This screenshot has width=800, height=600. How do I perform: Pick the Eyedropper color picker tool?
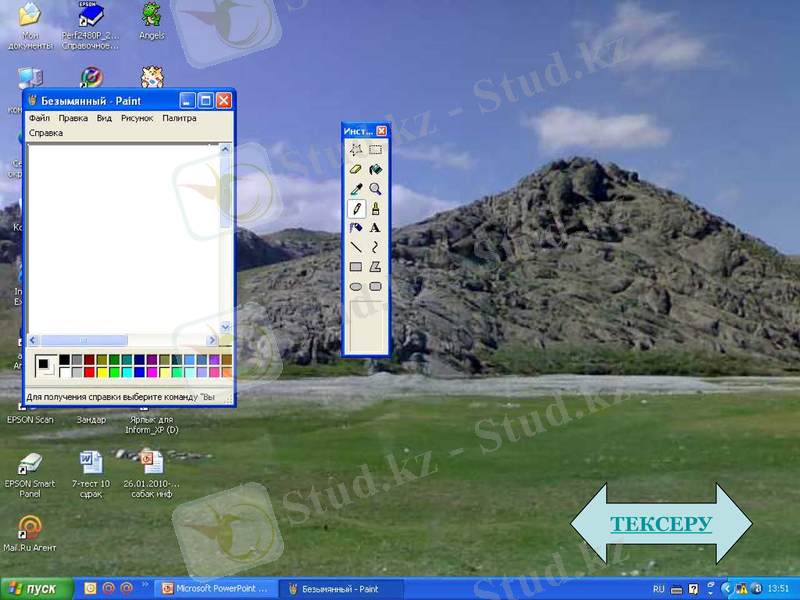click(x=354, y=189)
